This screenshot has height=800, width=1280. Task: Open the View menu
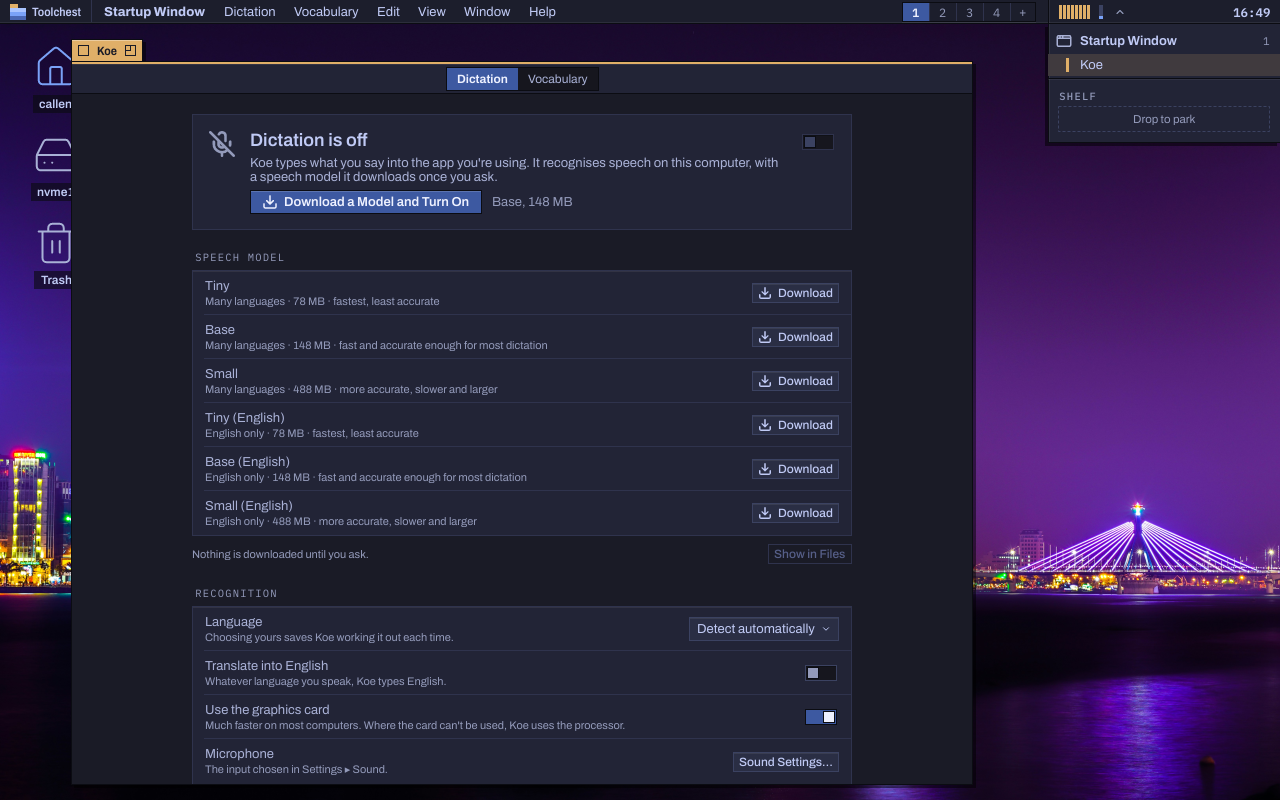[432, 12]
